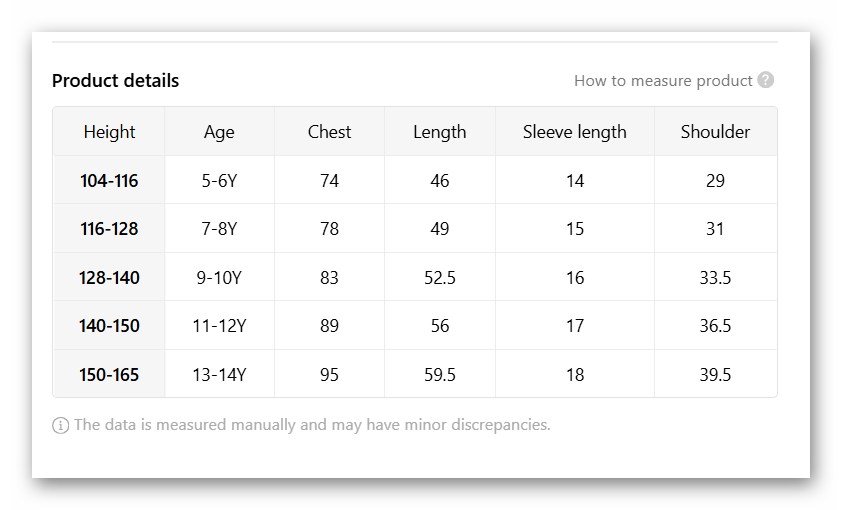Select the Age column header
This screenshot has width=842, height=510.
[x=219, y=132]
